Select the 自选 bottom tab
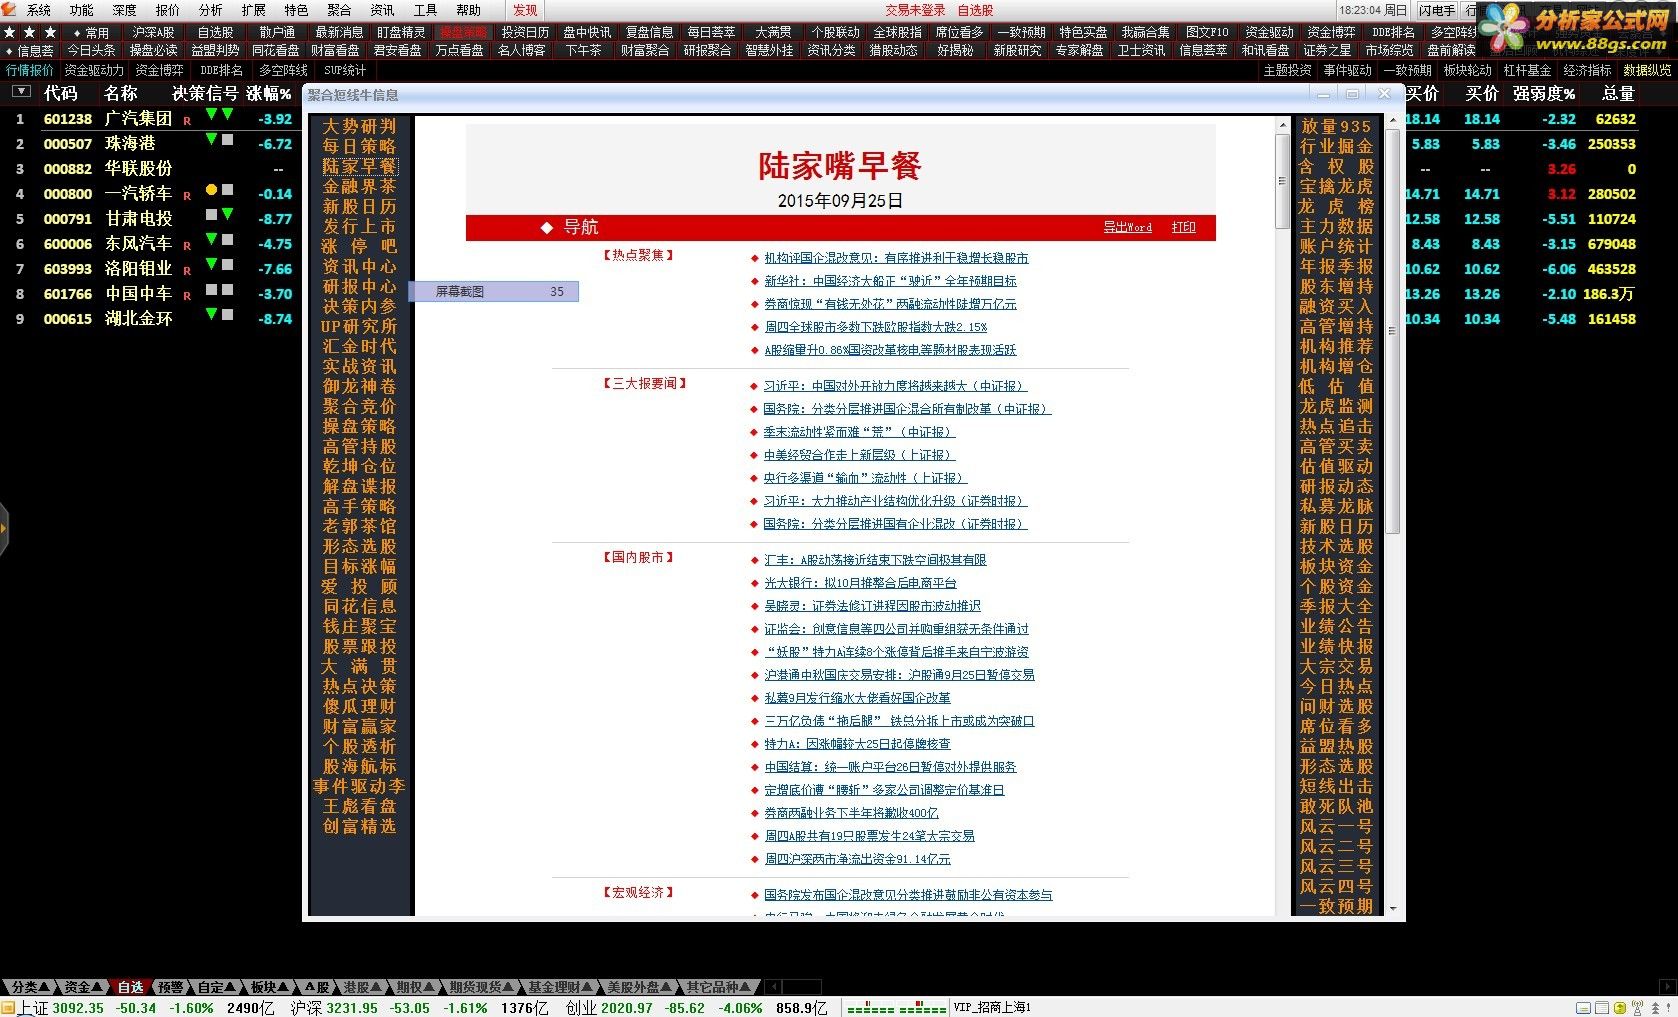Viewport: 1678px width, 1017px height. [x=130, y=987]
